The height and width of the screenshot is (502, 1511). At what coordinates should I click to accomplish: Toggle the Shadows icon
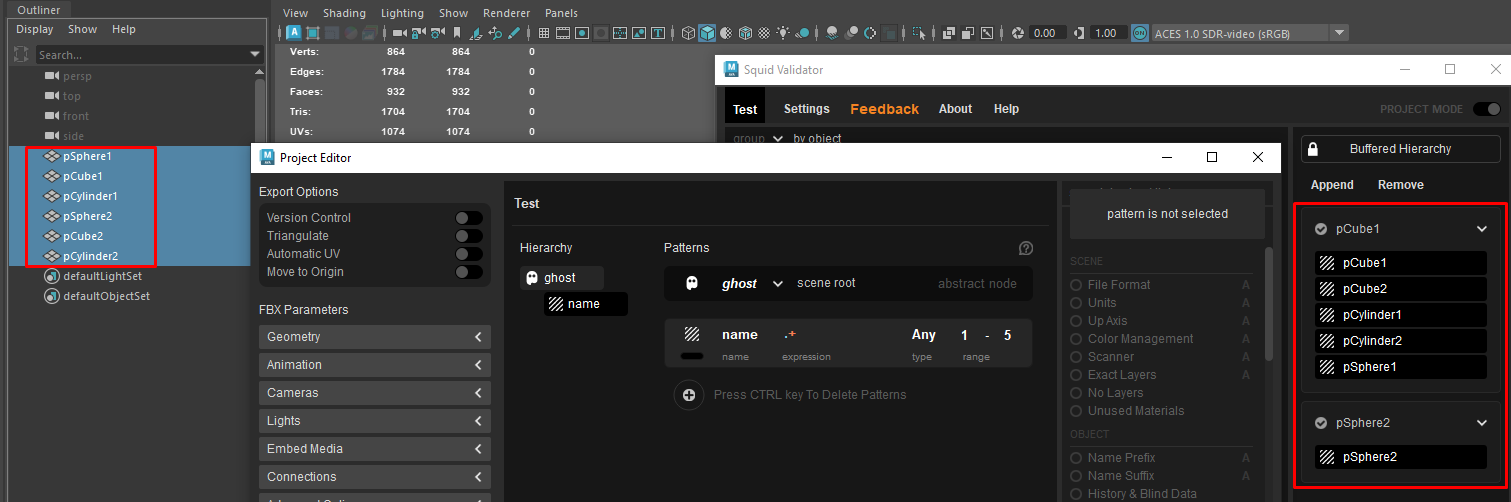coord(802,33)
